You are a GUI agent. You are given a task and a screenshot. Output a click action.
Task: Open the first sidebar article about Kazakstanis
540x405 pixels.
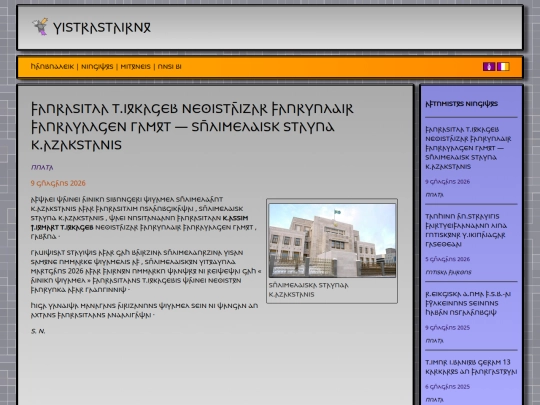click(468, 148)
